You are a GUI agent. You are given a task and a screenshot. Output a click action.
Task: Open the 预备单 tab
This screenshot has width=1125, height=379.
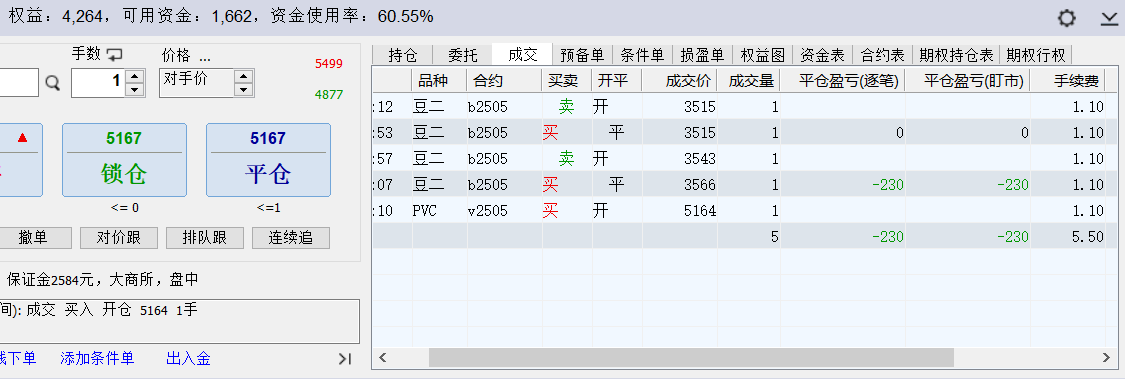(582, 55)
